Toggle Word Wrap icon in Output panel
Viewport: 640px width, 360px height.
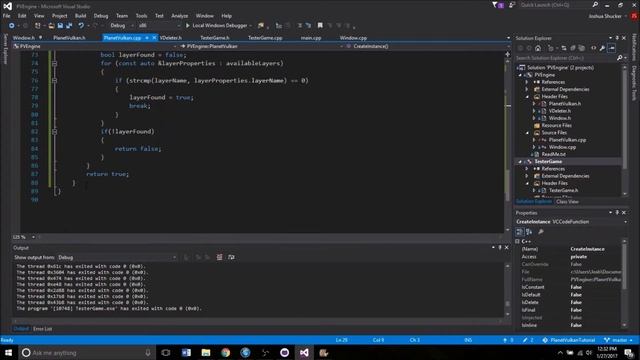[x=231, y=257]
